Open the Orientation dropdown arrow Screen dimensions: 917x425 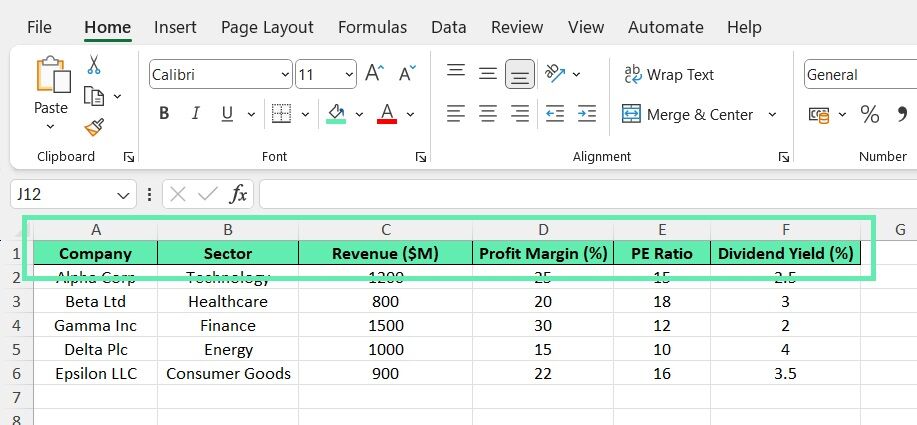tap(576, 74)
